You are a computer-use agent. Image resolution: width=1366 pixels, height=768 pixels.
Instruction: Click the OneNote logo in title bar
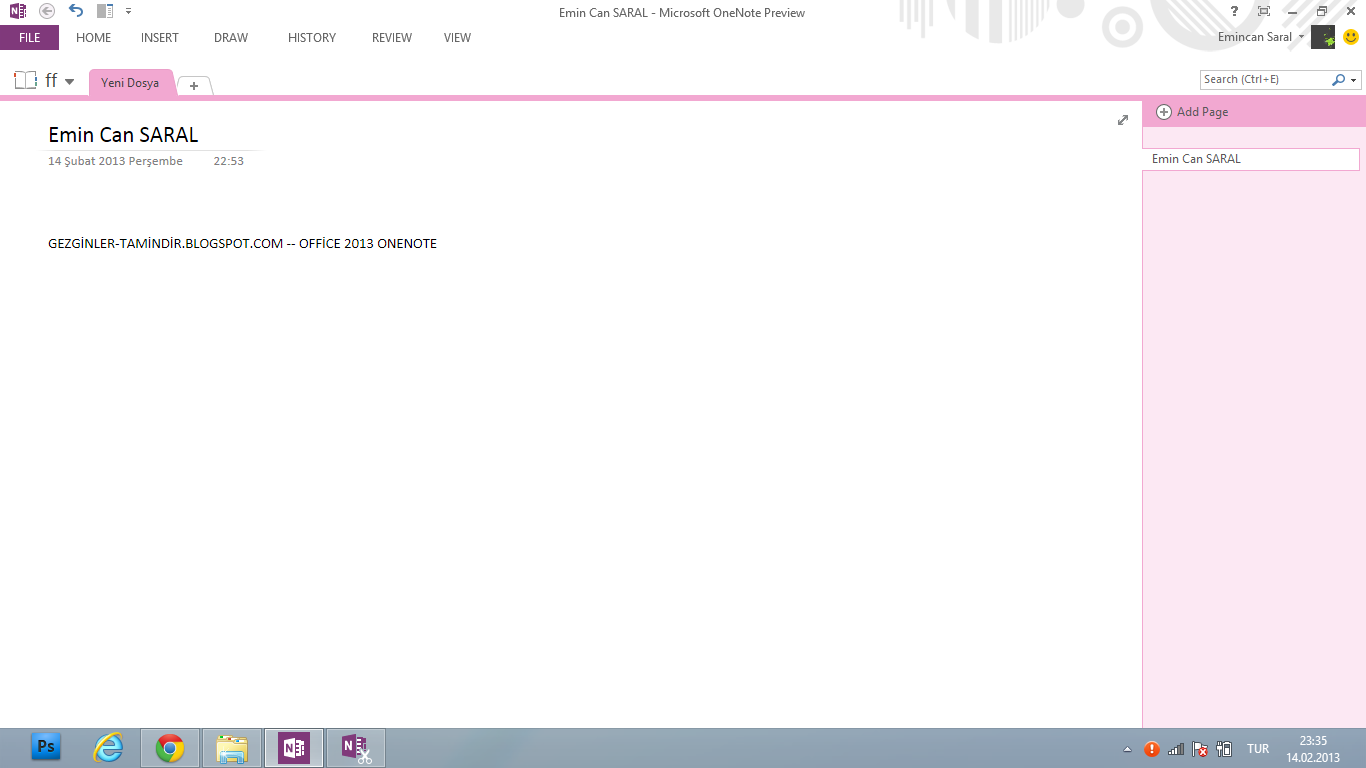coord(18,12)
